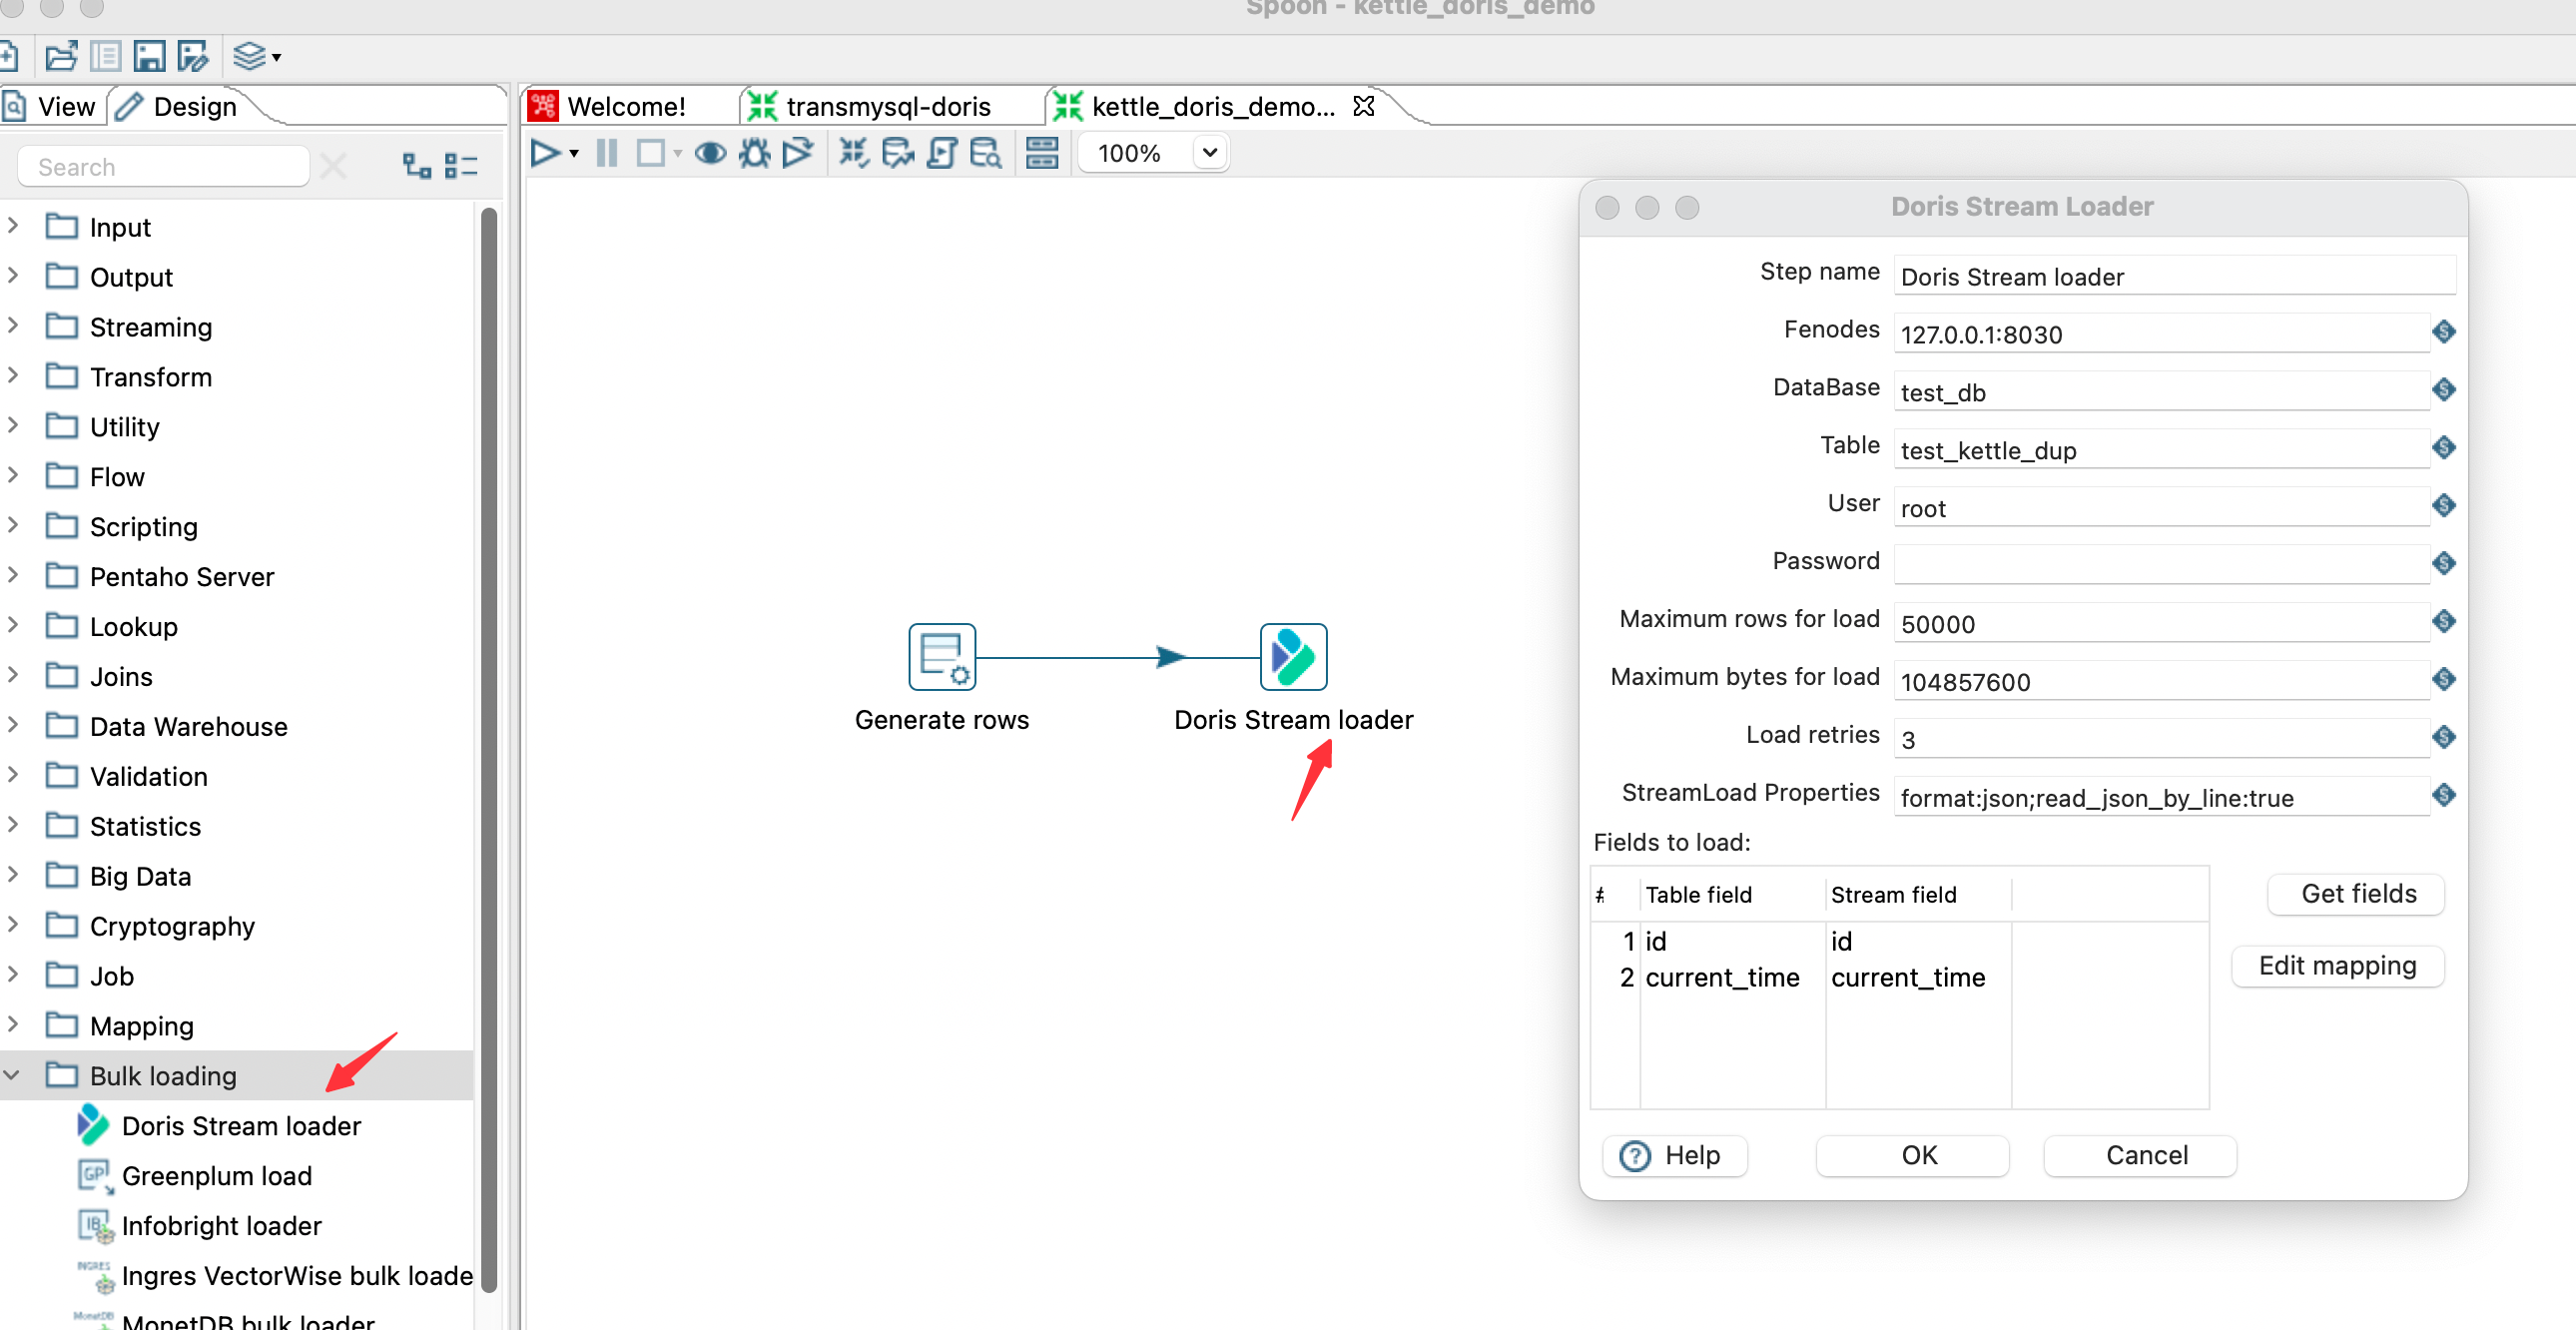2576x1330 pixels.
Task: Collapse the Bulk loading folder
Action: coord(13,1075)
